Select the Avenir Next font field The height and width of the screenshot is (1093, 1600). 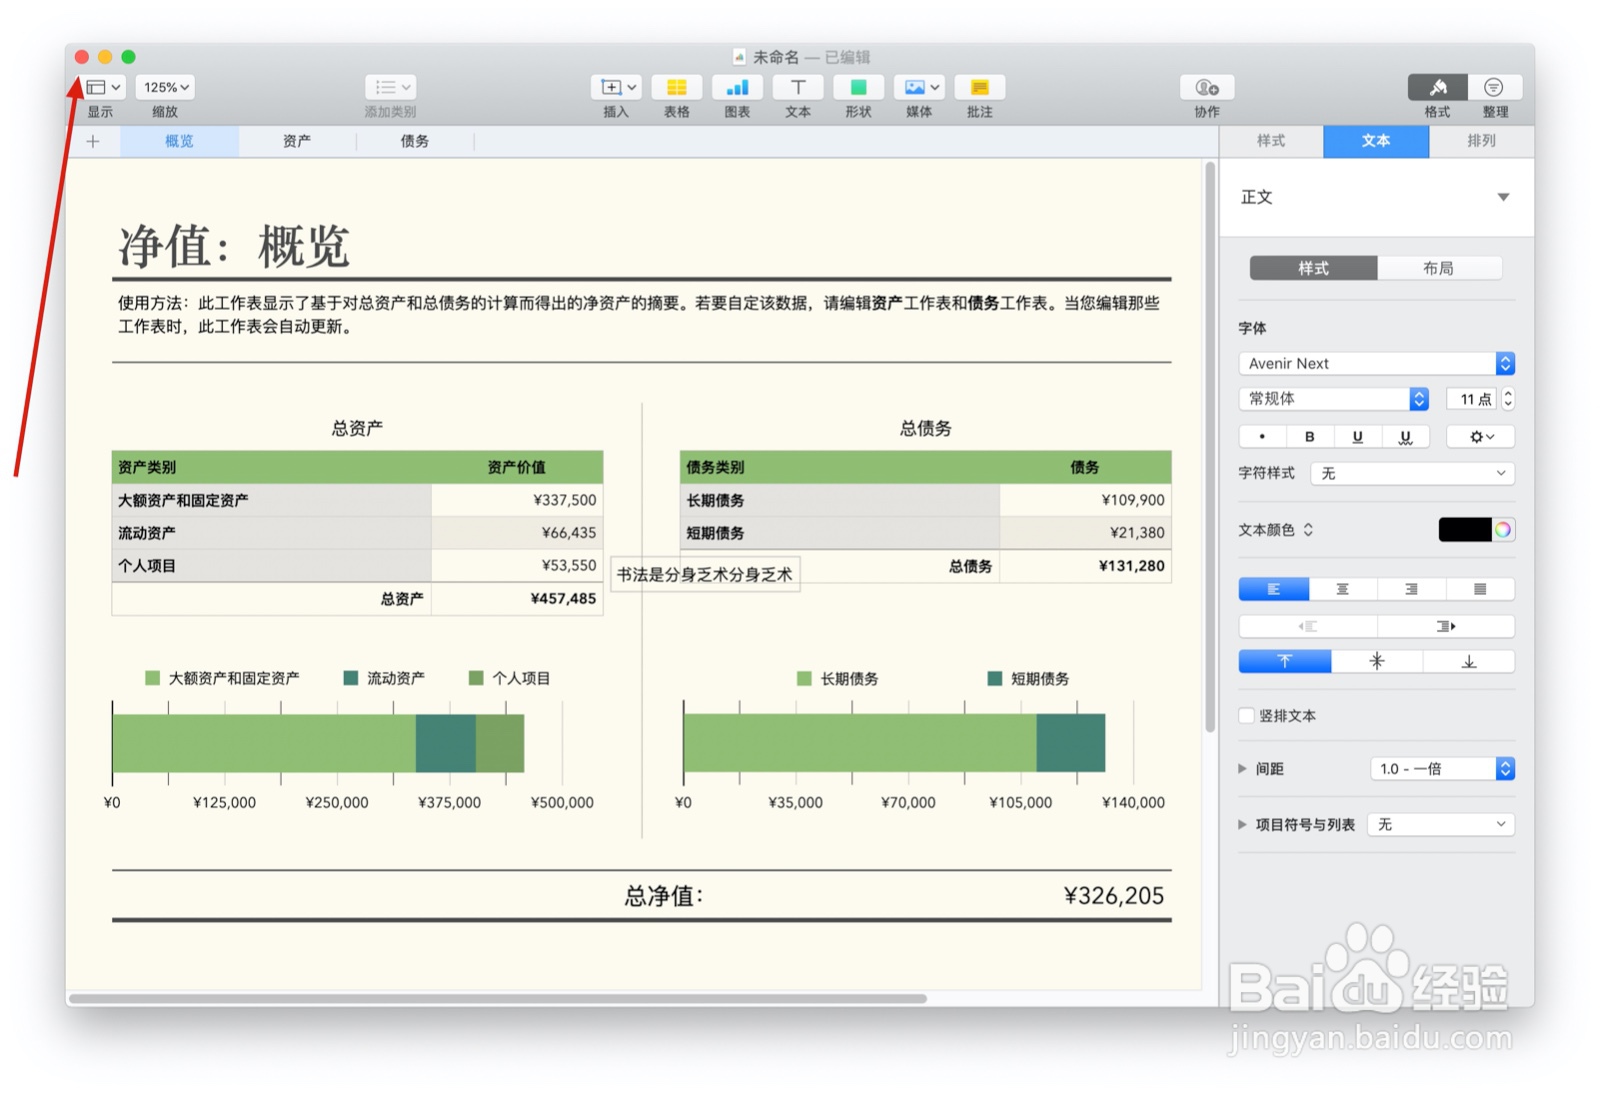coord(1370,363)
